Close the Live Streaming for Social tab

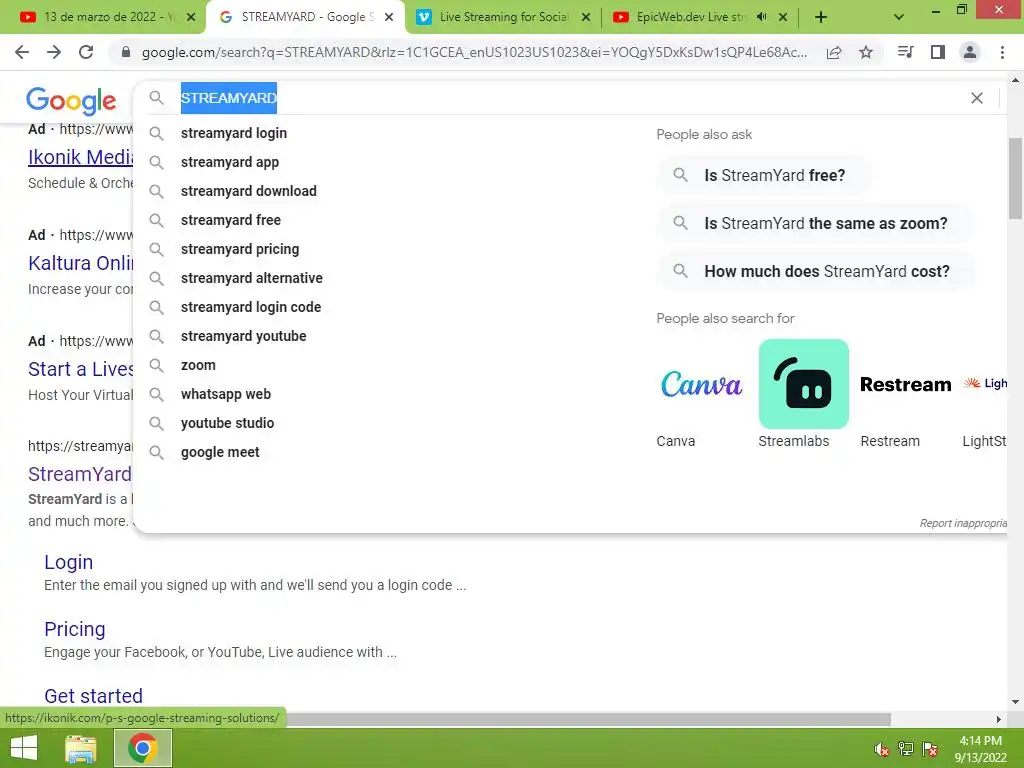(586, 18)
